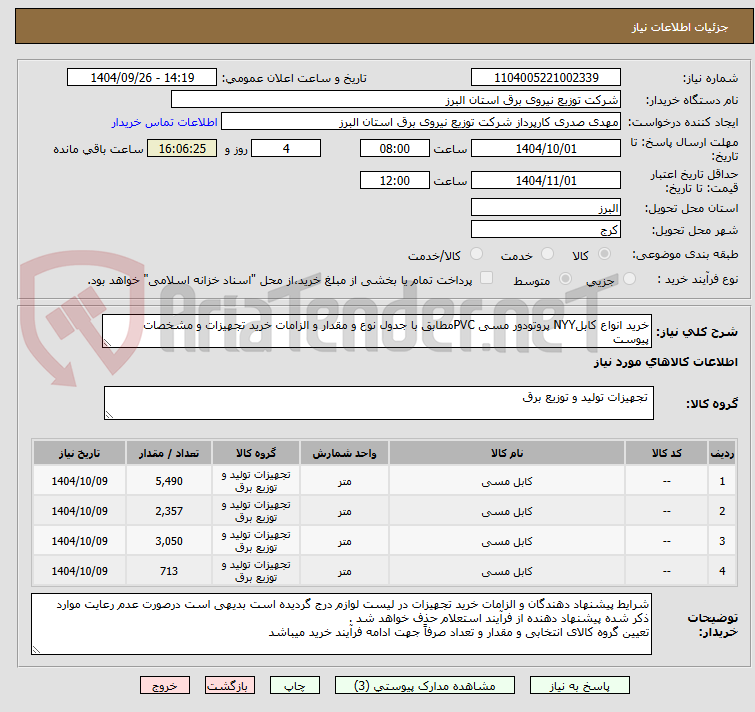Click date 1404/10/09 in row 2
The width and height of the screenshot is (755, 712).
click(x=79, y=511)
